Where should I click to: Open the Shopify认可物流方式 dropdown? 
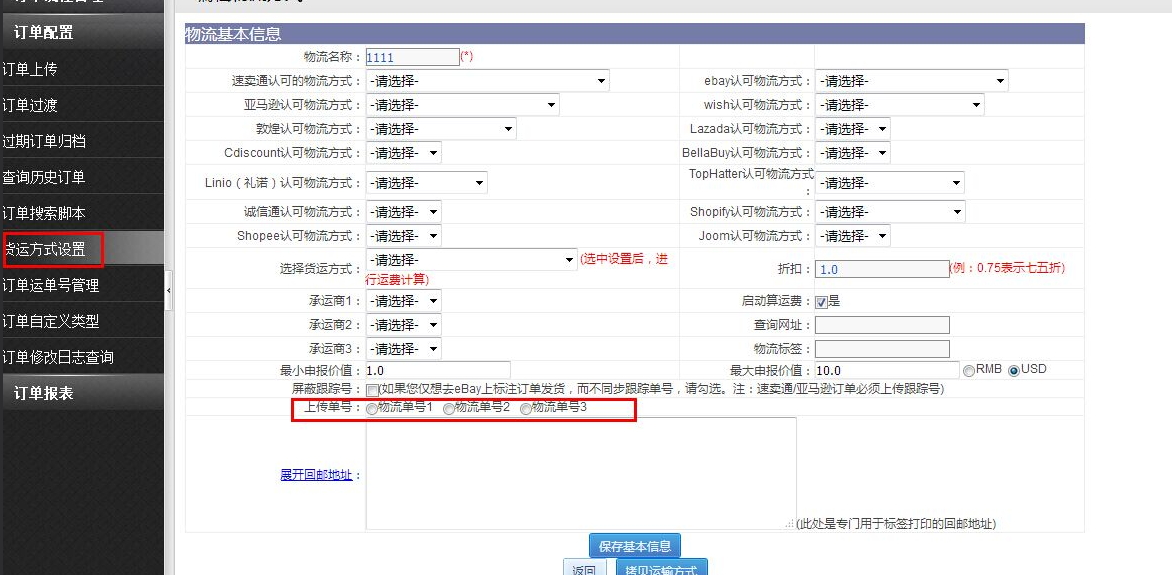890,212
